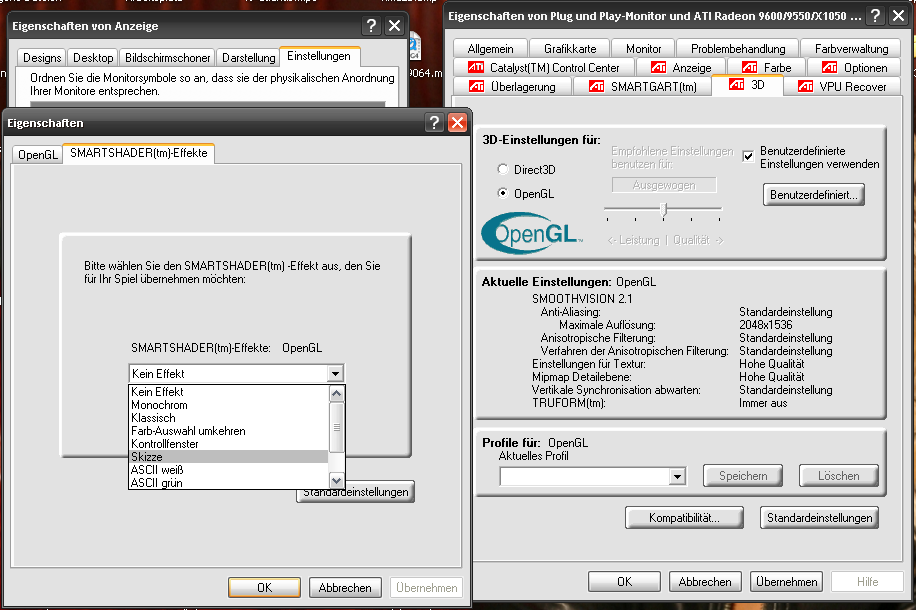Open the Bildschirmschoner tab
Screen dimensions: 916x610
click(x=167, y=57)
